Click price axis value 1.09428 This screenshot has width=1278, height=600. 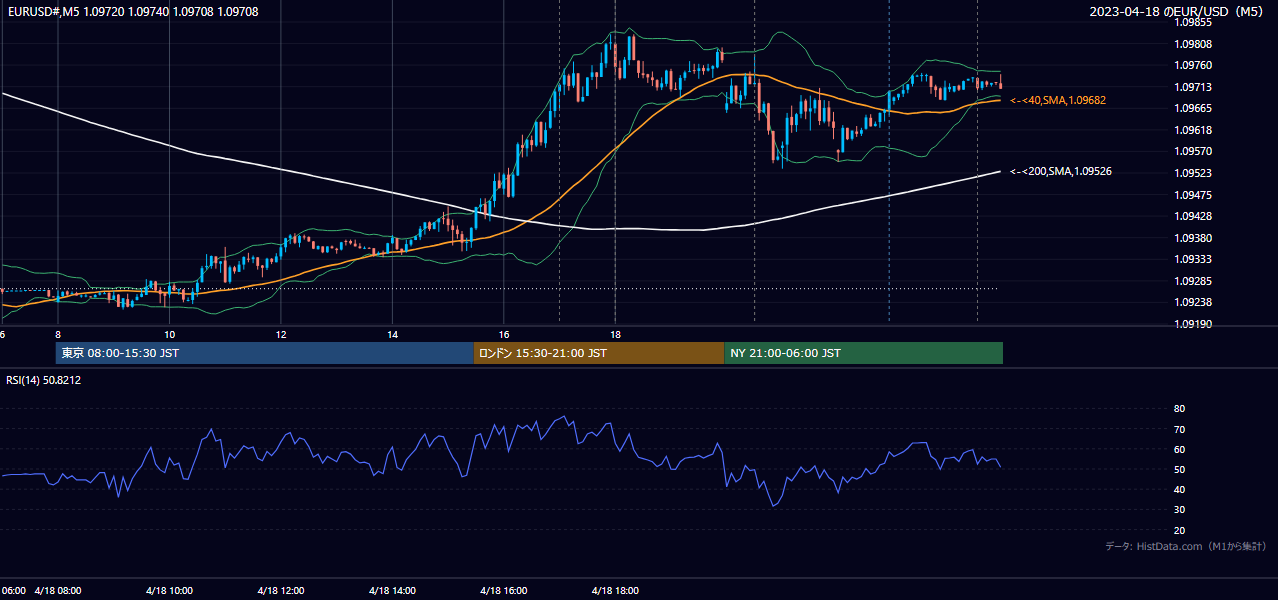pyautogui.click(x=1192, y=216)
